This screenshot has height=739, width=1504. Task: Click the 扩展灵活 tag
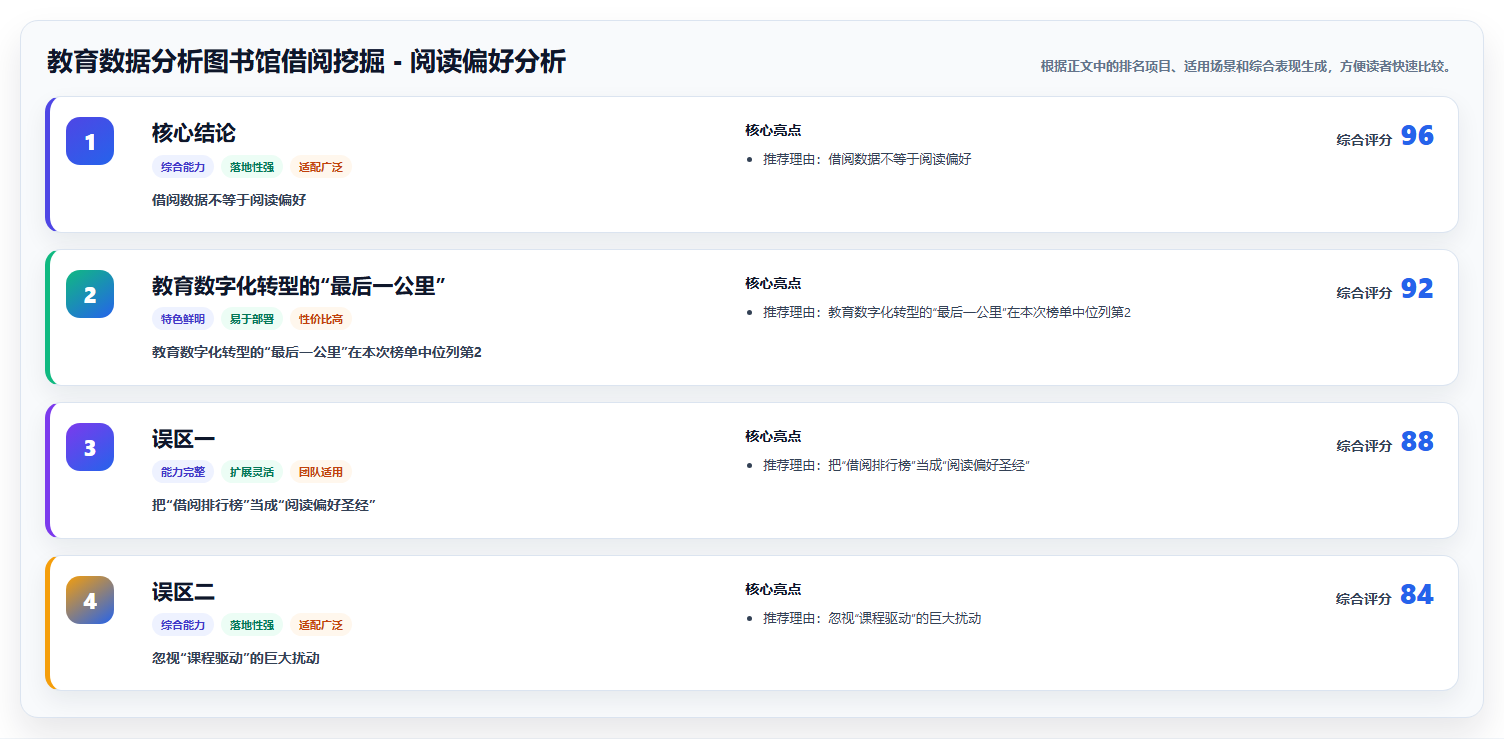[252, 473]
